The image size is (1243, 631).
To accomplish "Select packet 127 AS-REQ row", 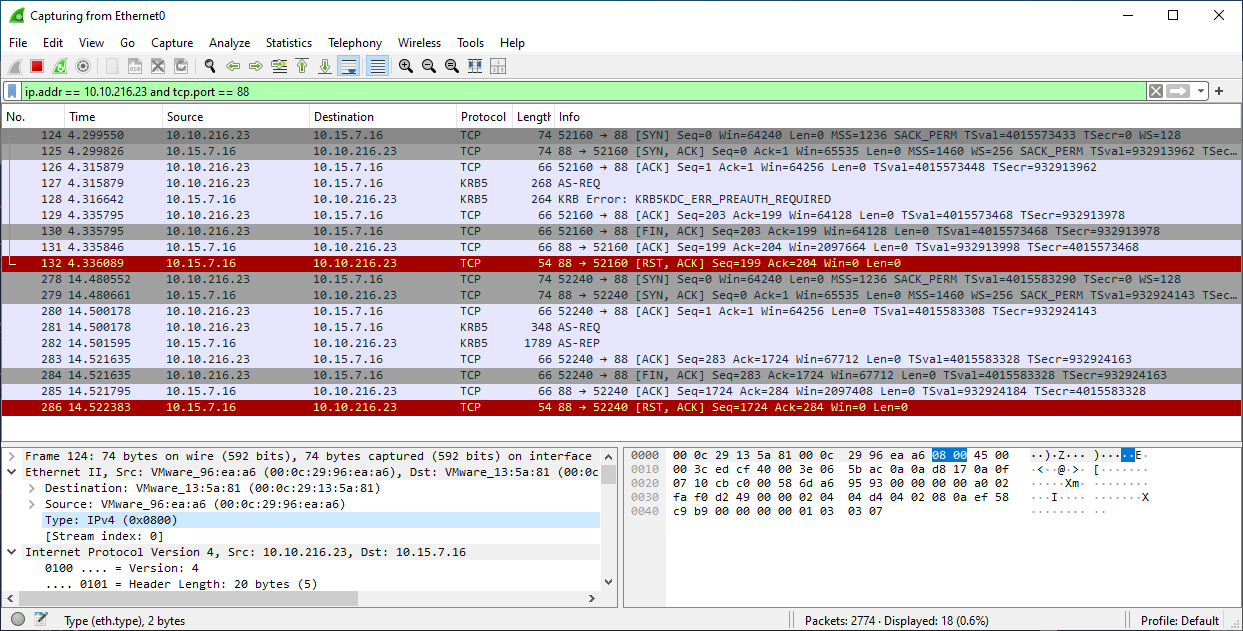I will [621, 183].
